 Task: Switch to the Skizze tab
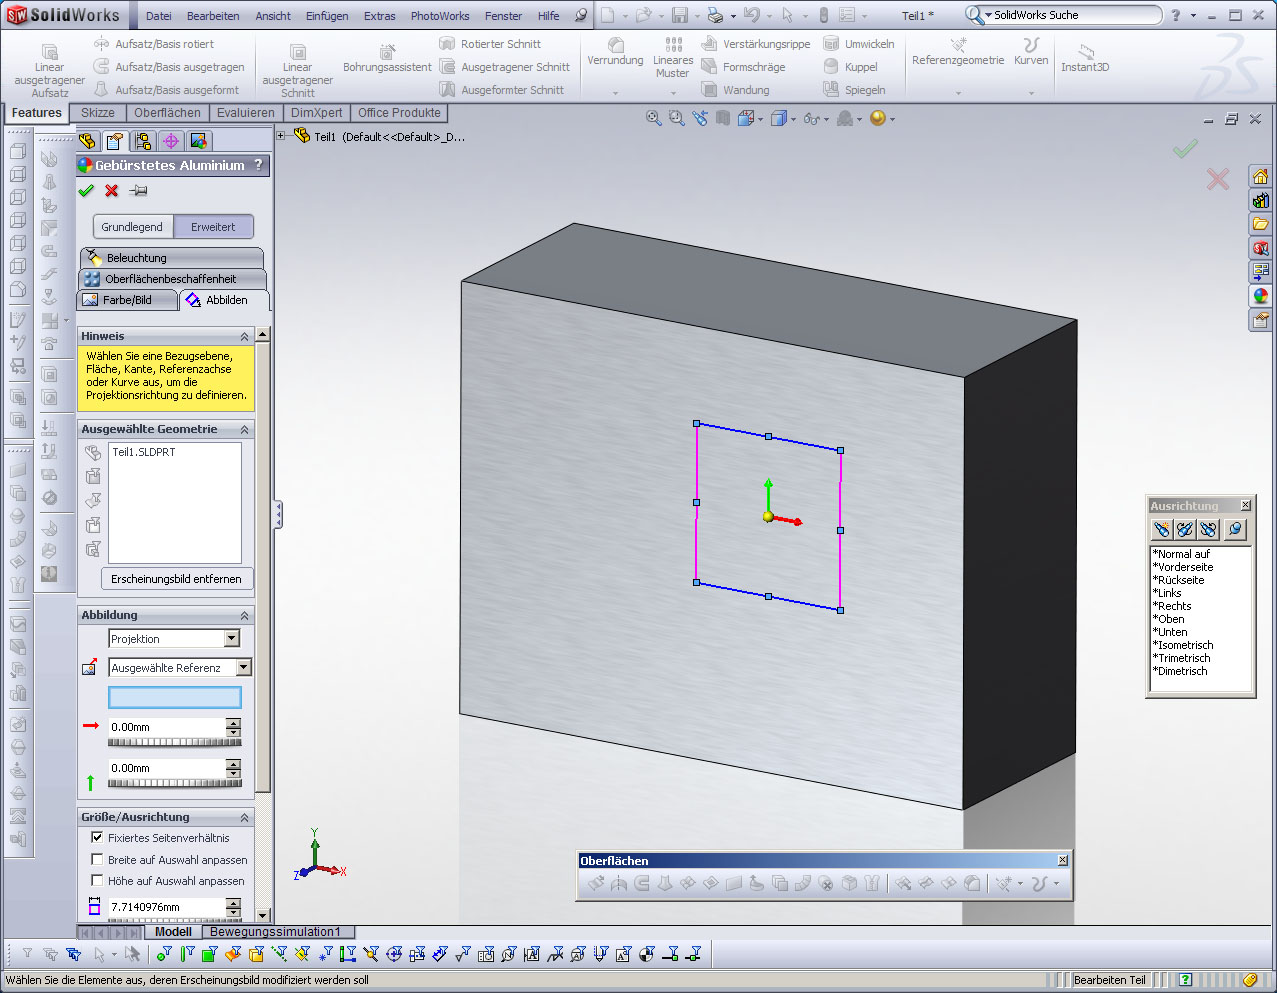coord(98,113)
